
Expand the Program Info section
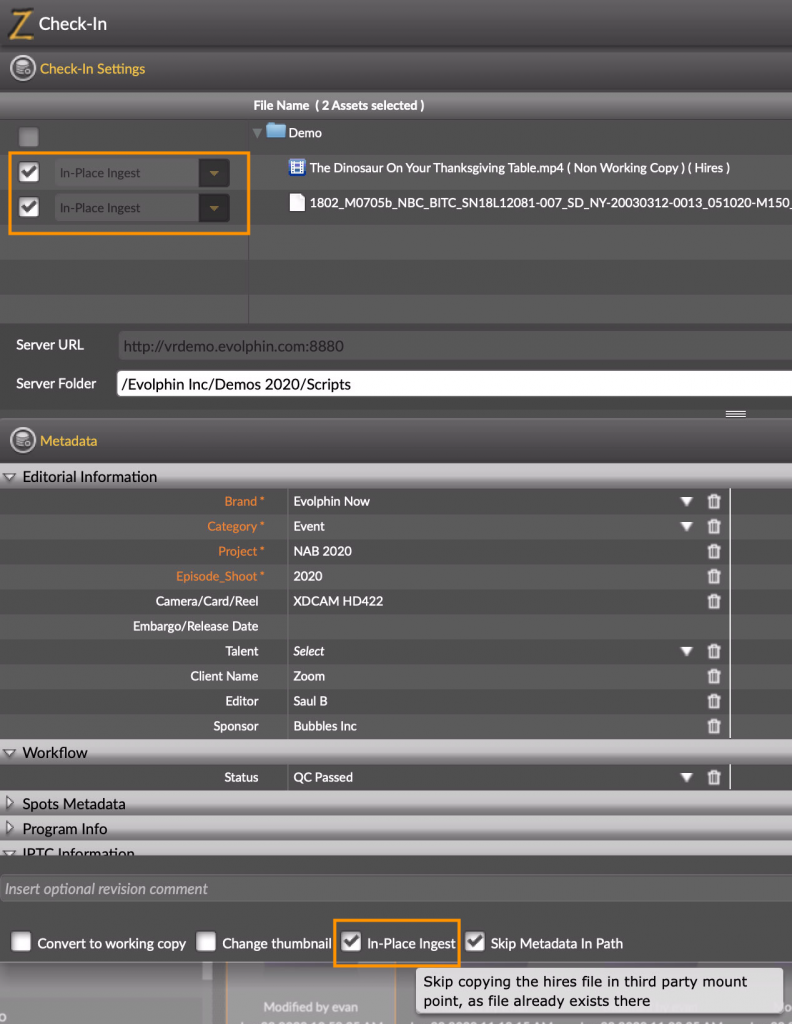9,827
